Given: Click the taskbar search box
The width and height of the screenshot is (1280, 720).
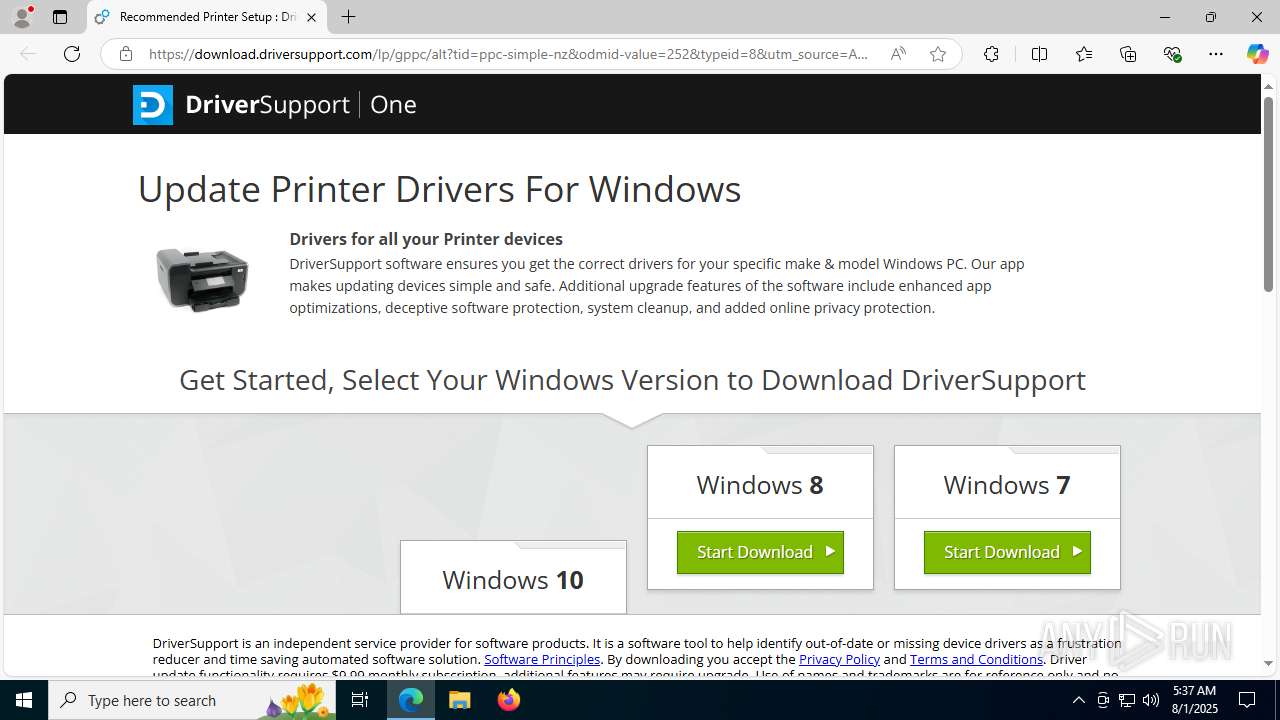Looking at the screenshot, I should (x=192, y=700).
